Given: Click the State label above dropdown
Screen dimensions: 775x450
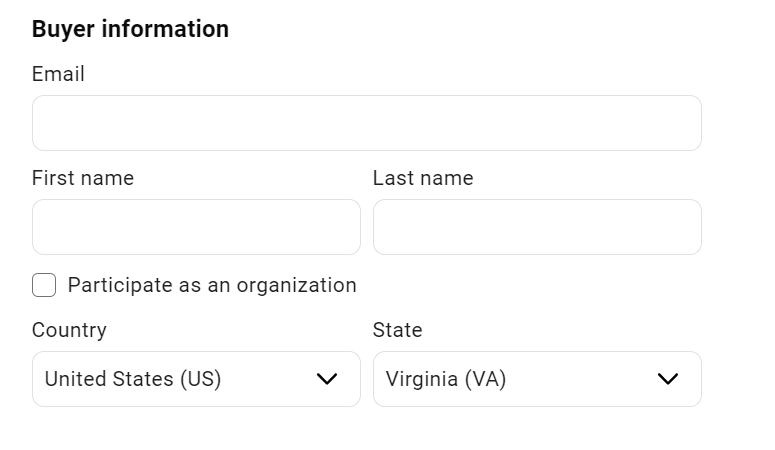Looking at the screenshot, I should [398, 330].
